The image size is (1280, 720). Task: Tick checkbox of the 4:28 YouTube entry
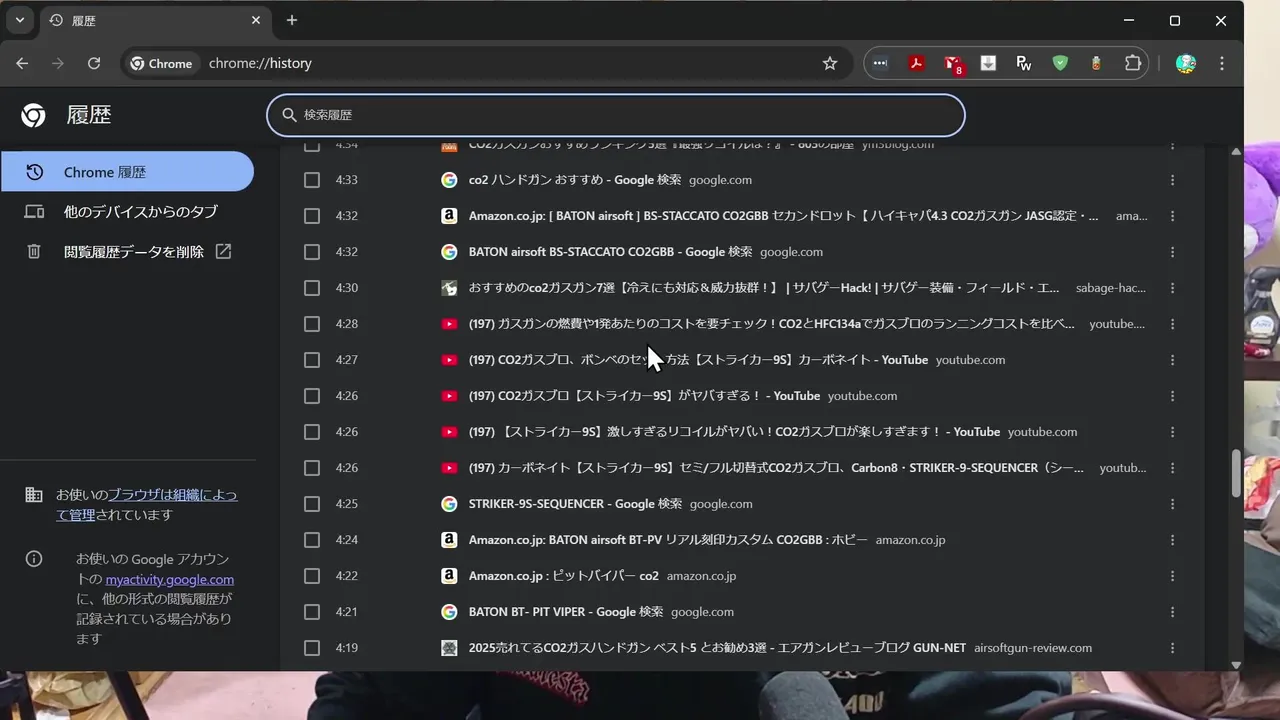(x=312, y=324)
